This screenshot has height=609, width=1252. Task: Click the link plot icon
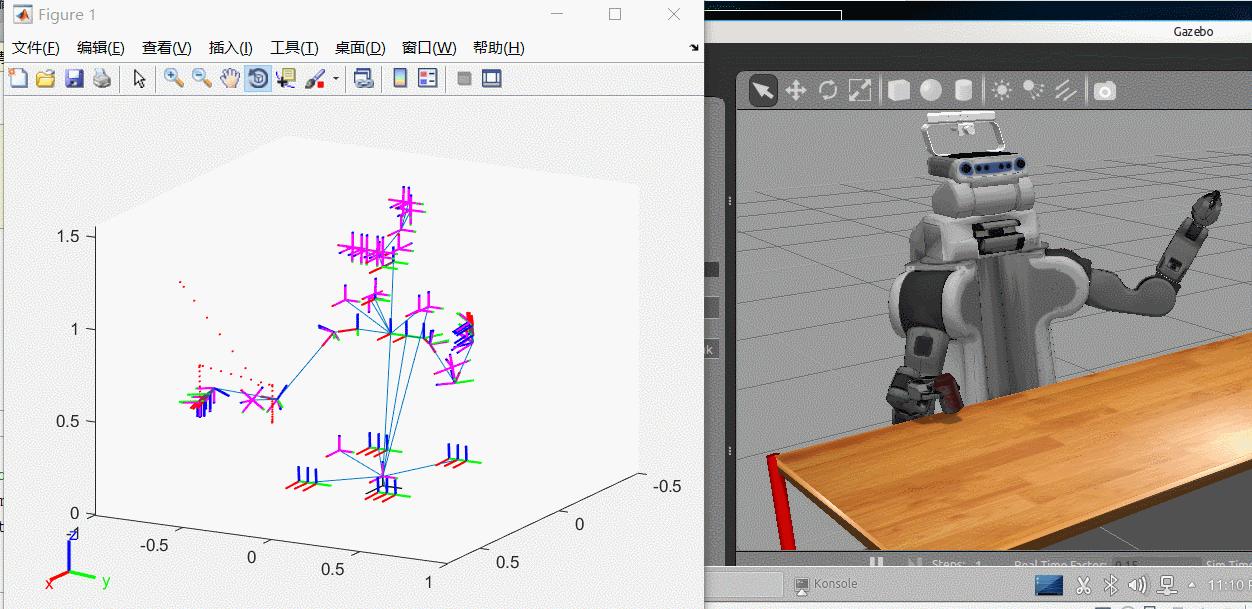pyautogui.click(x=363, y=78)
